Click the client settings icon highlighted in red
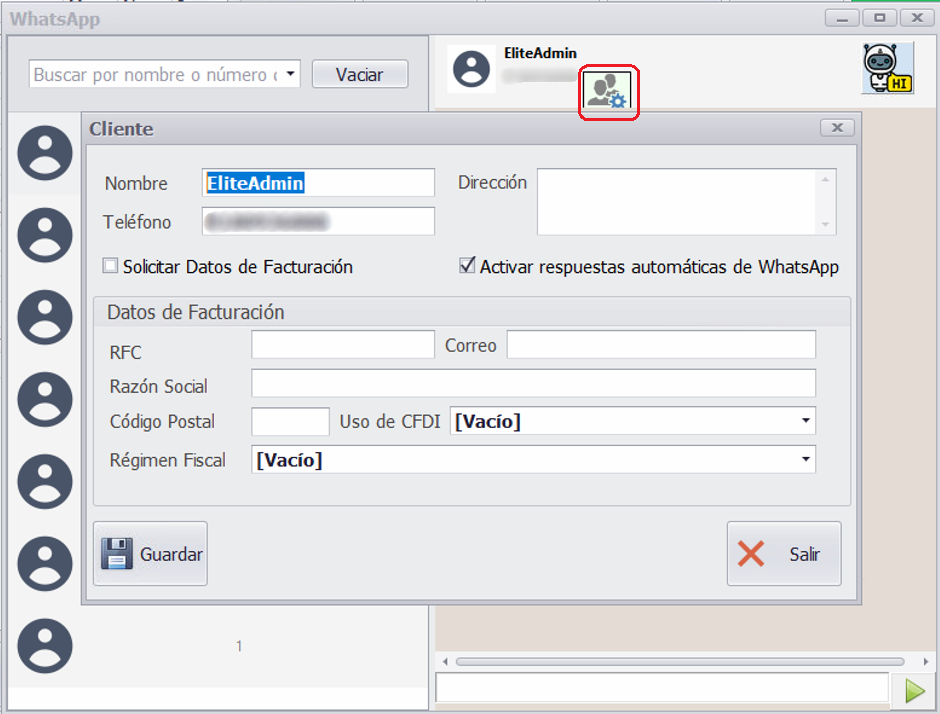Image resolution: width=940 pixels, height=714 pixels. [x=609, y=92]
